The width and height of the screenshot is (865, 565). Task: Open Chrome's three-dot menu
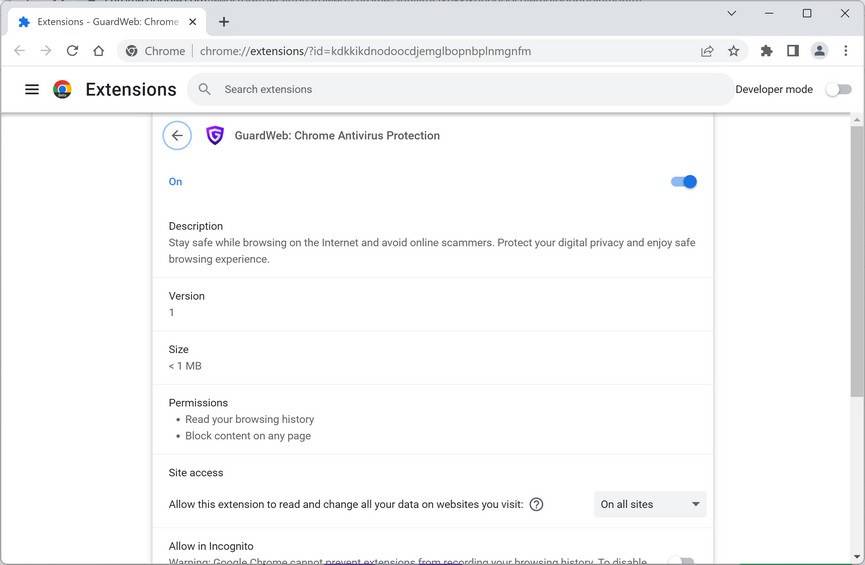(845, 51)
